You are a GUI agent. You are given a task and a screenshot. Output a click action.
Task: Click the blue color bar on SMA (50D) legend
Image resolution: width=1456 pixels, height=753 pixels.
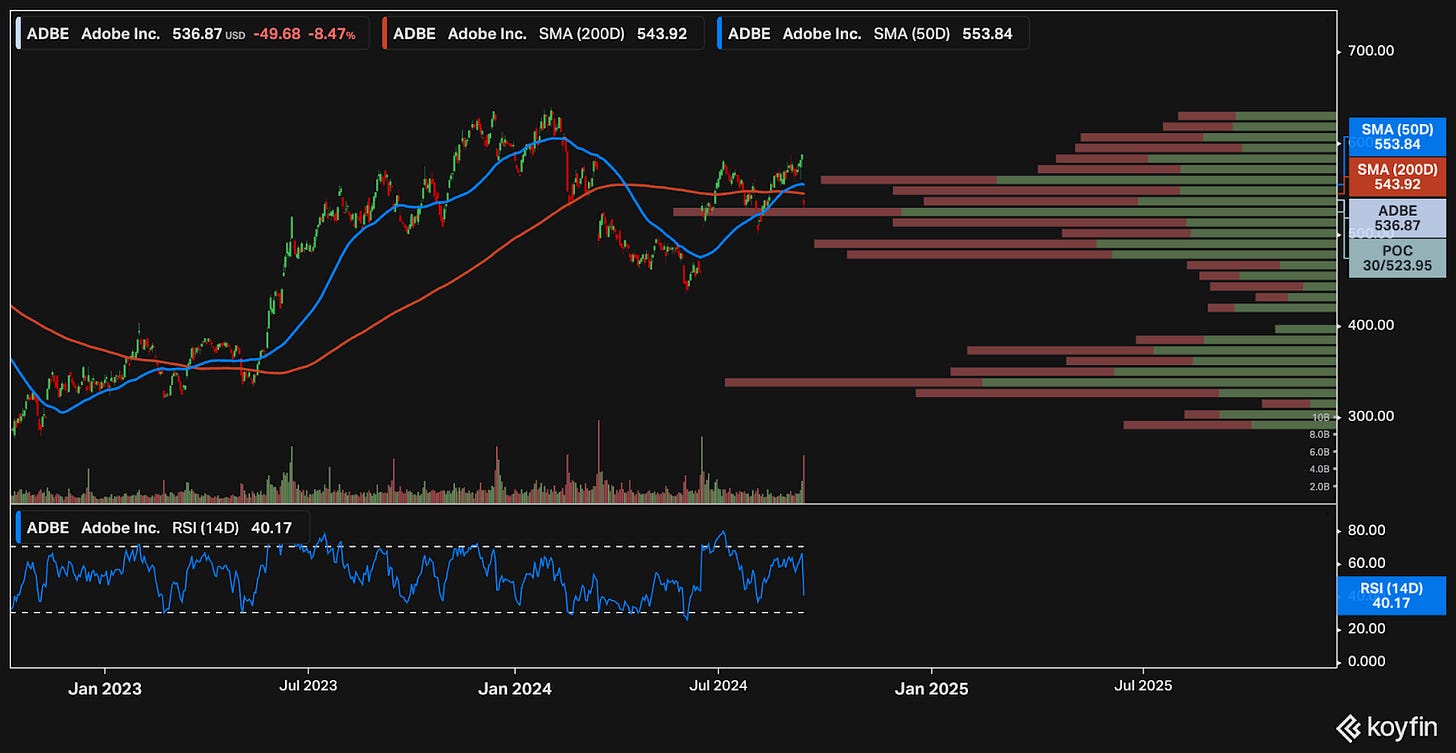tap(720, 33)
